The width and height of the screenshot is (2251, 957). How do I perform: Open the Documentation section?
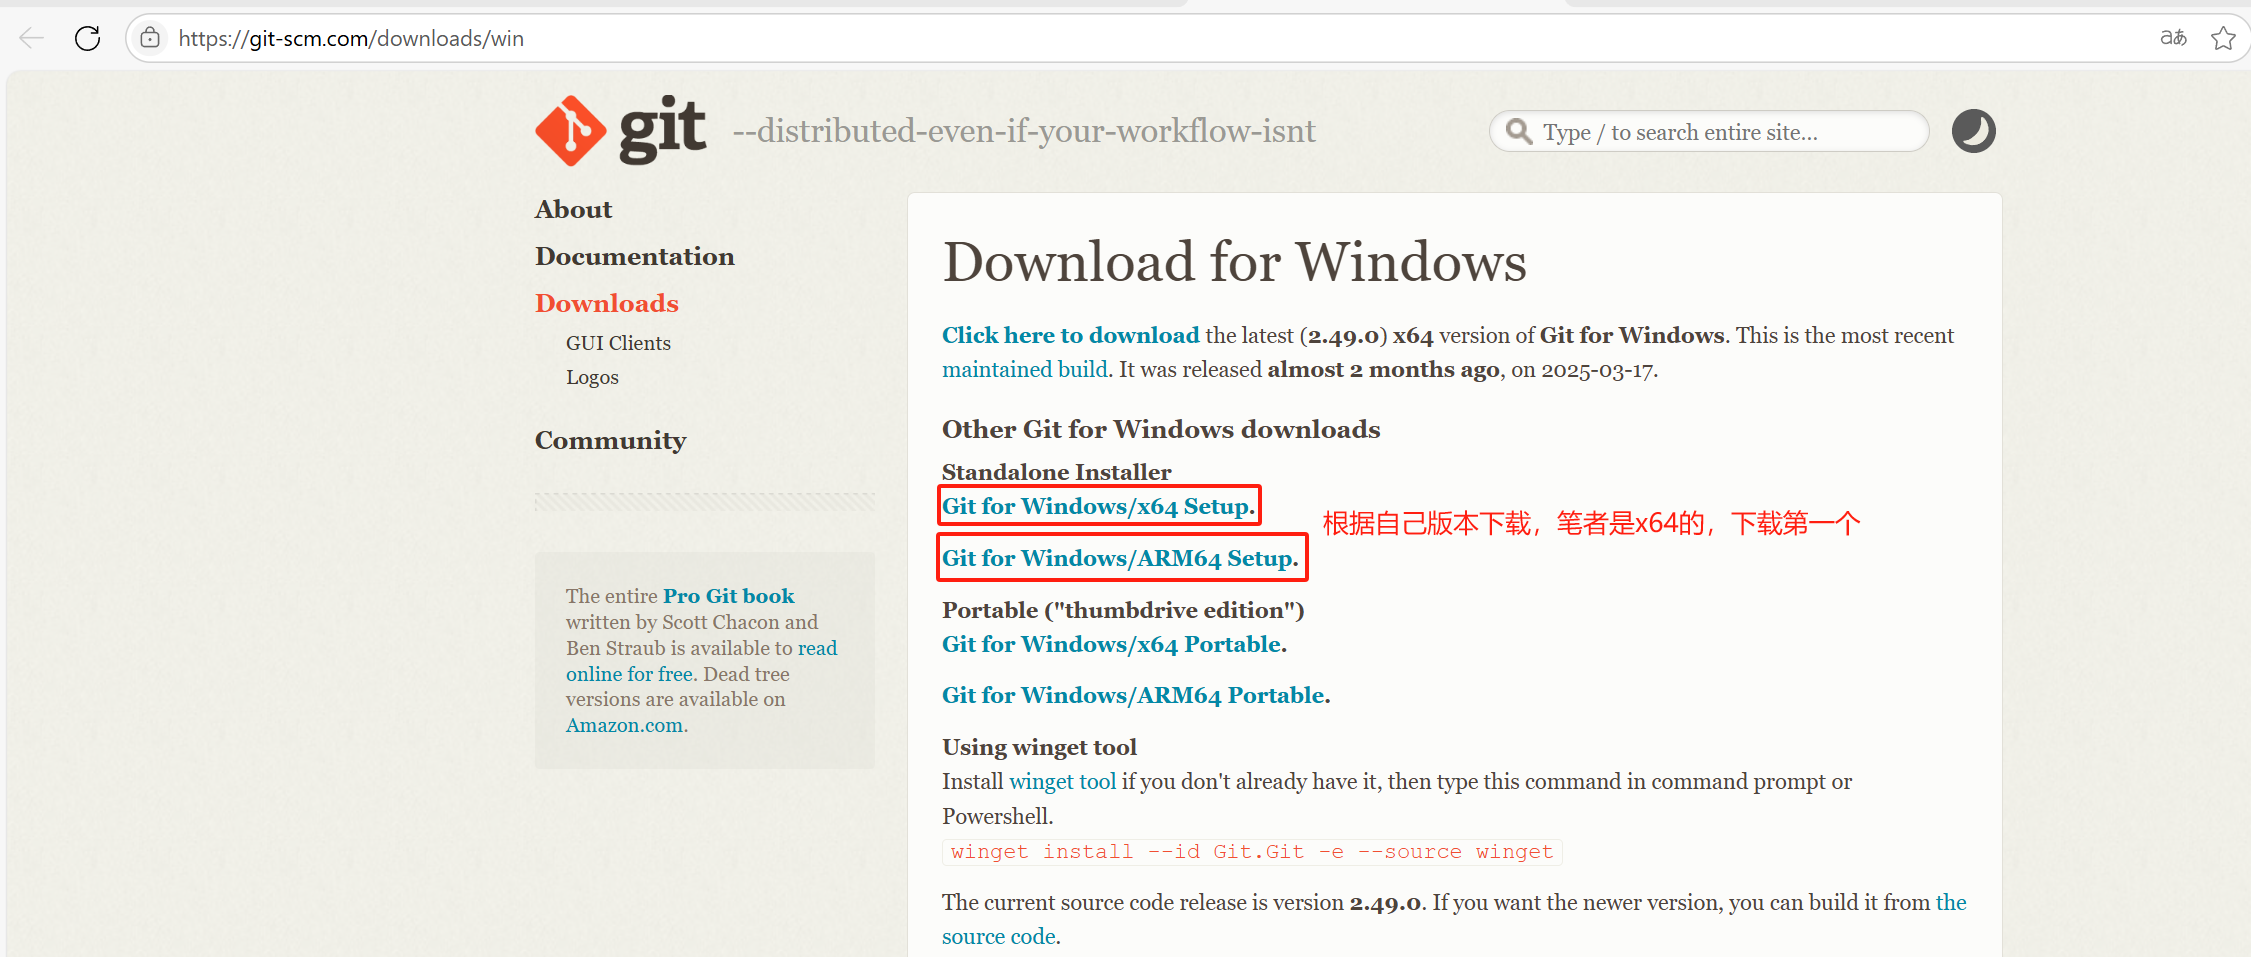point(634,256)
